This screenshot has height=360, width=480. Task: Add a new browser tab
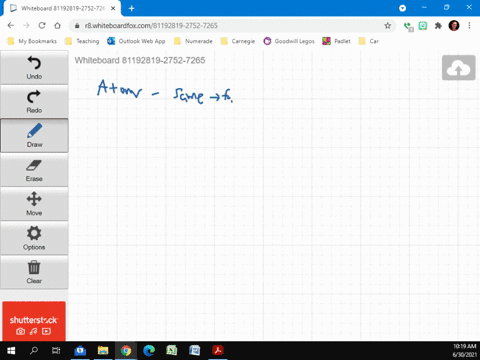[131, 8]
